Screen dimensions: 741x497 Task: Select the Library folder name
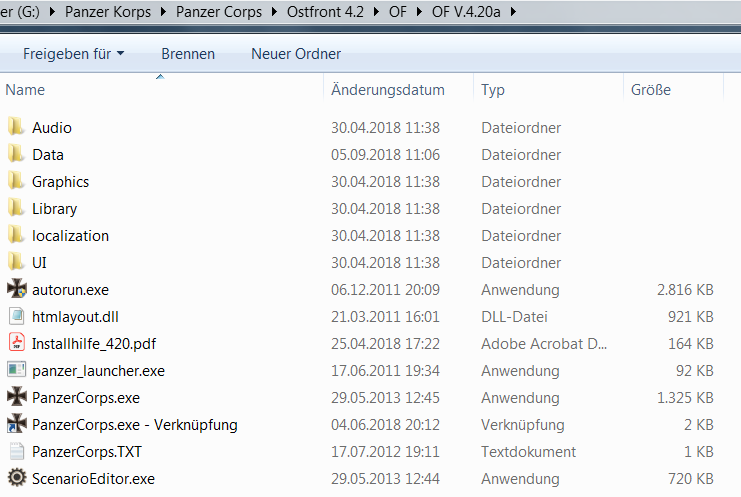pyautogui.click(x=54, y=208)
